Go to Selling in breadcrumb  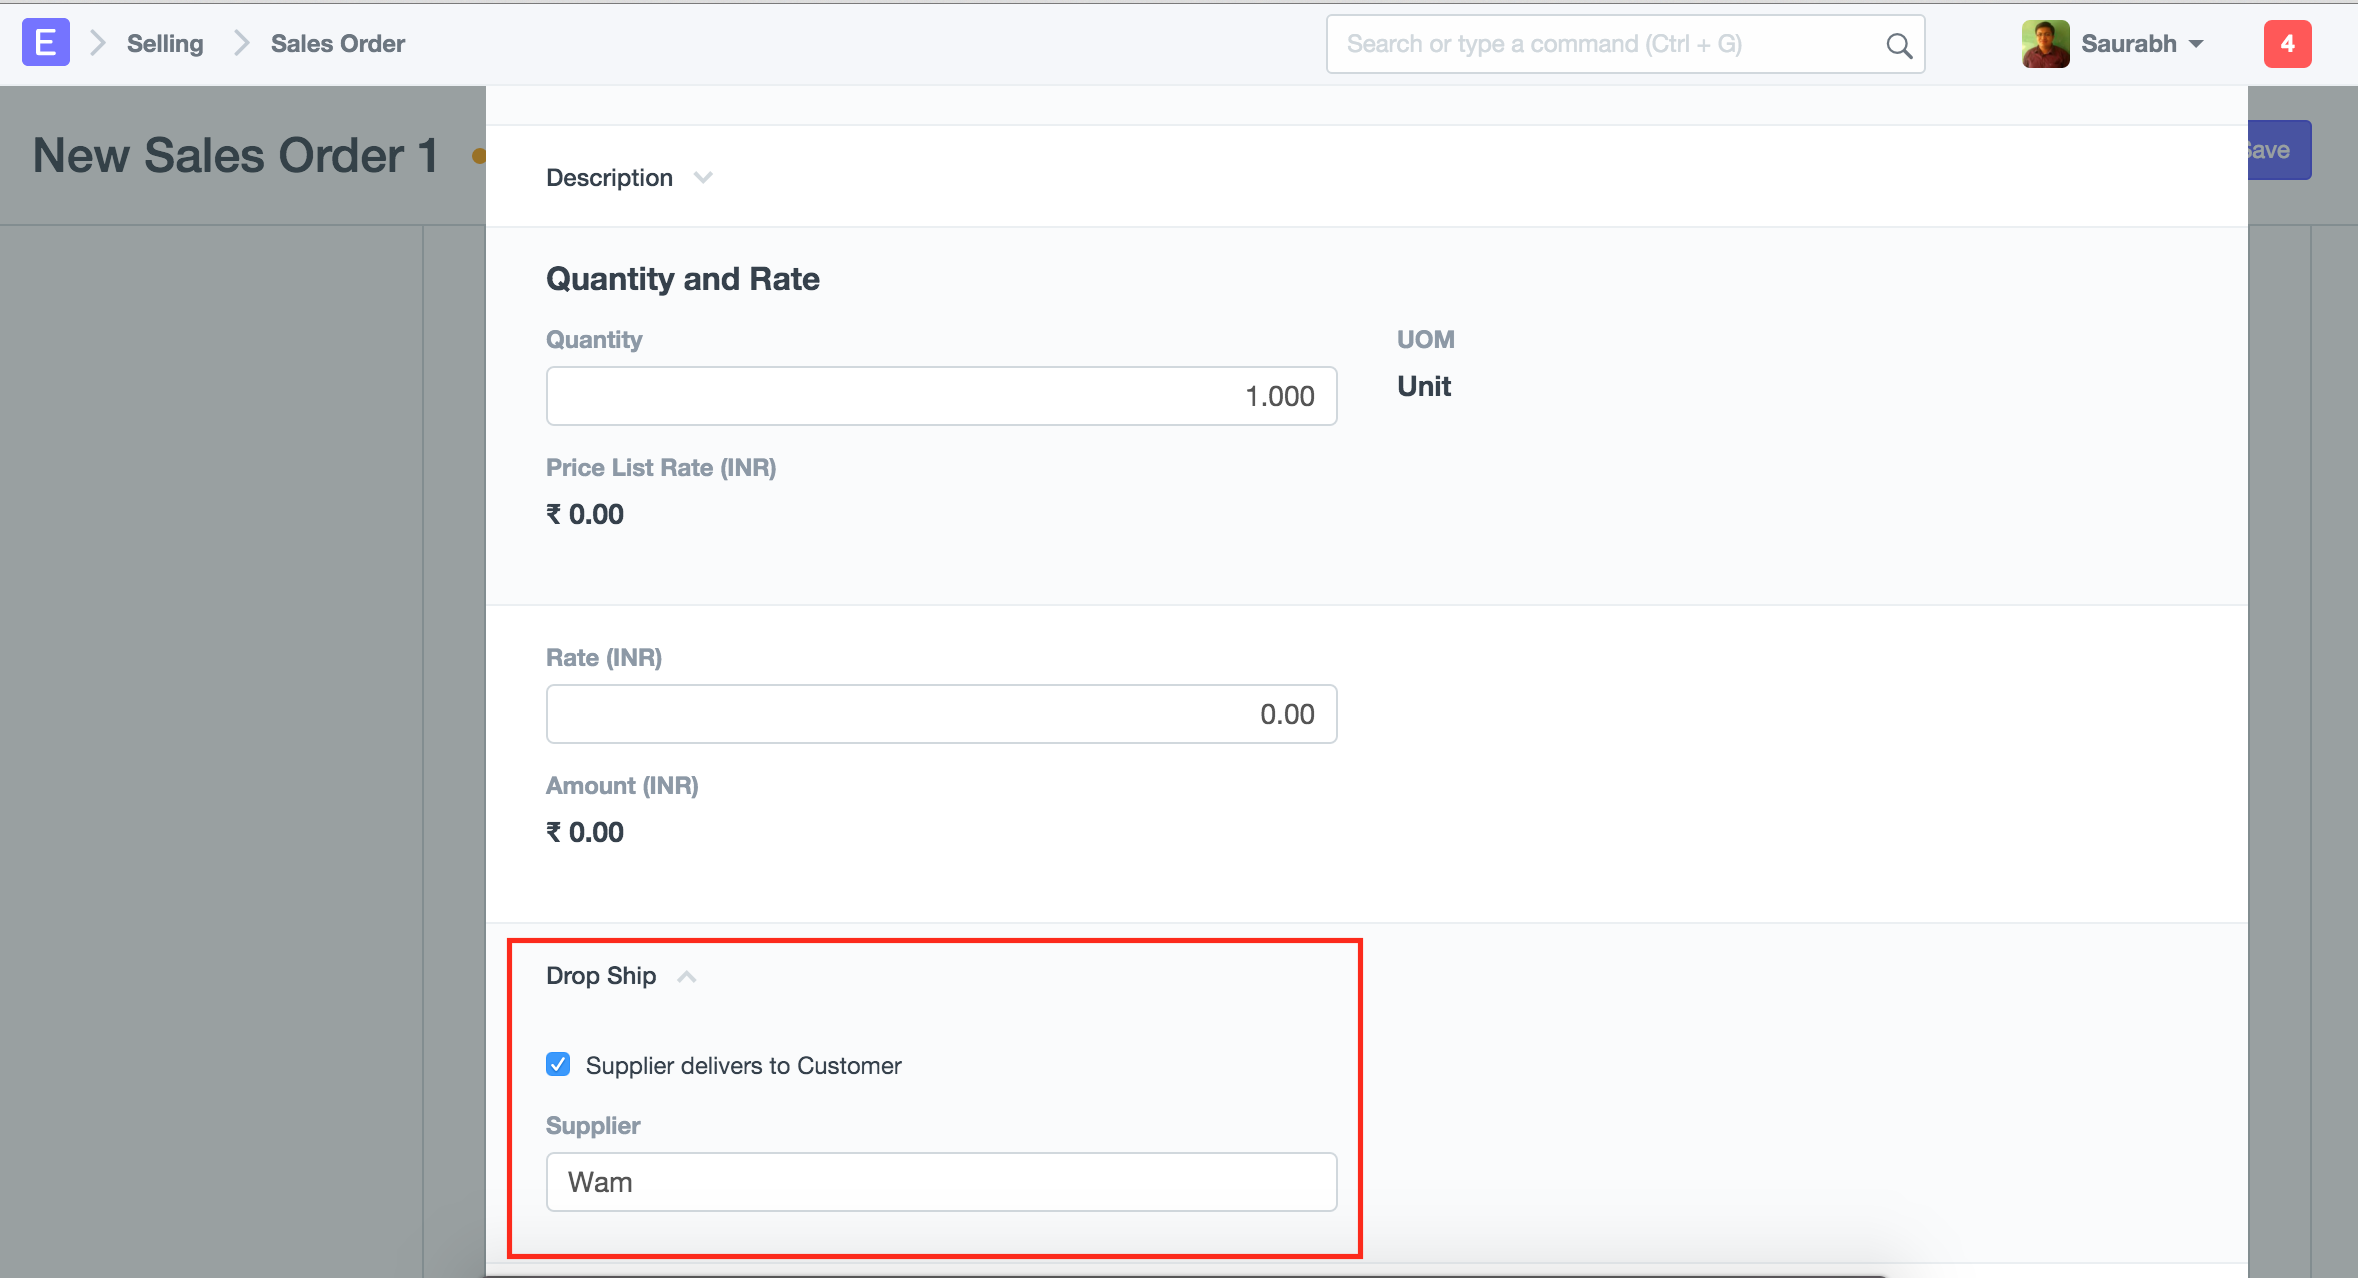pyautogui.click(x=165, y=43)
